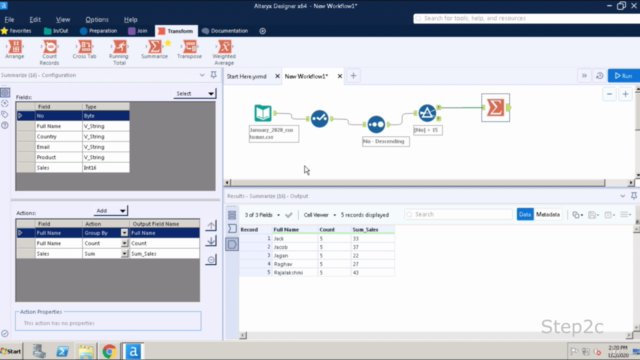Switch to Documentation tool category

(225, 31)
